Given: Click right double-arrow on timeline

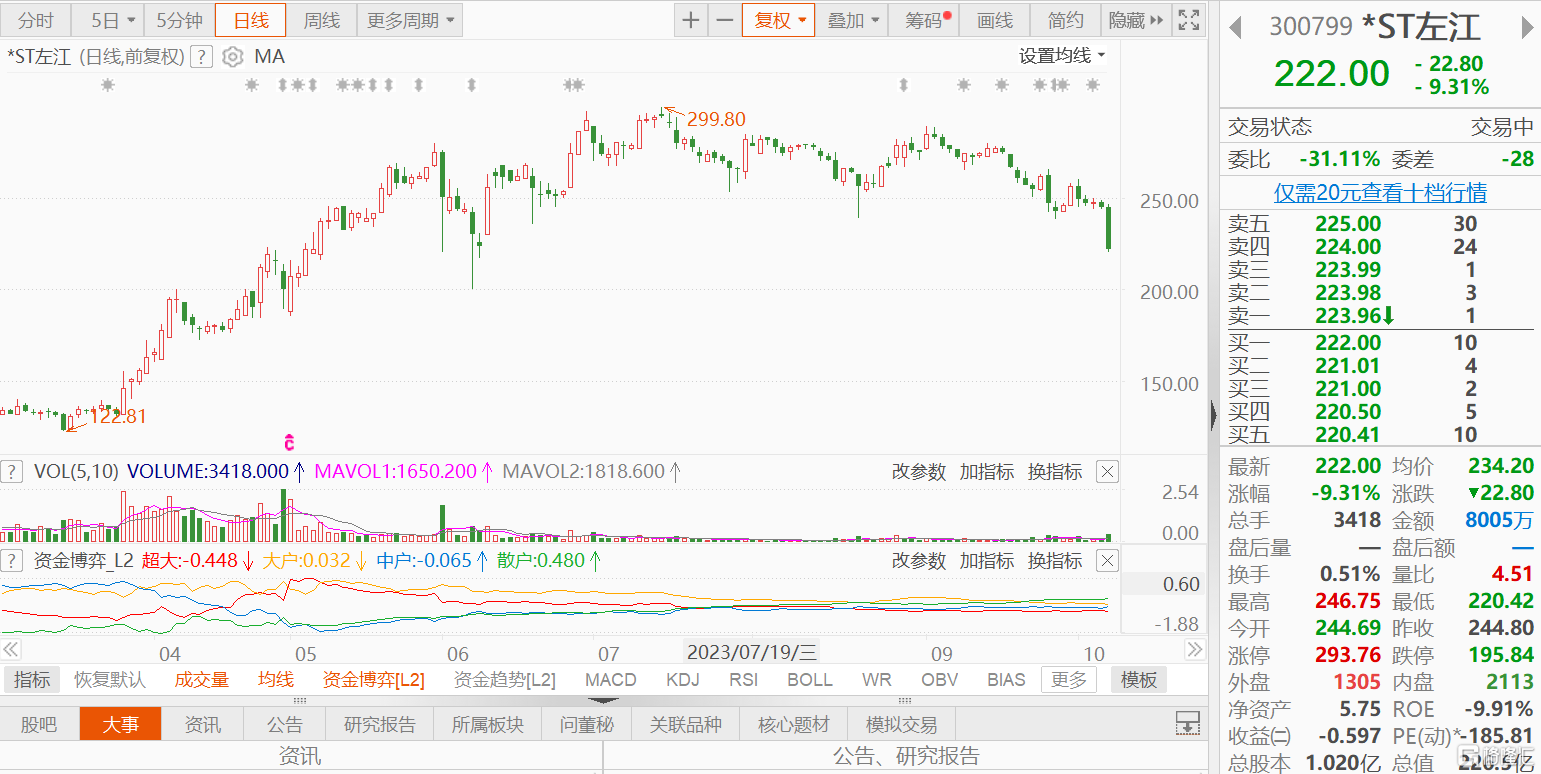Looking at the screenshot, I should coord(1194,650).
